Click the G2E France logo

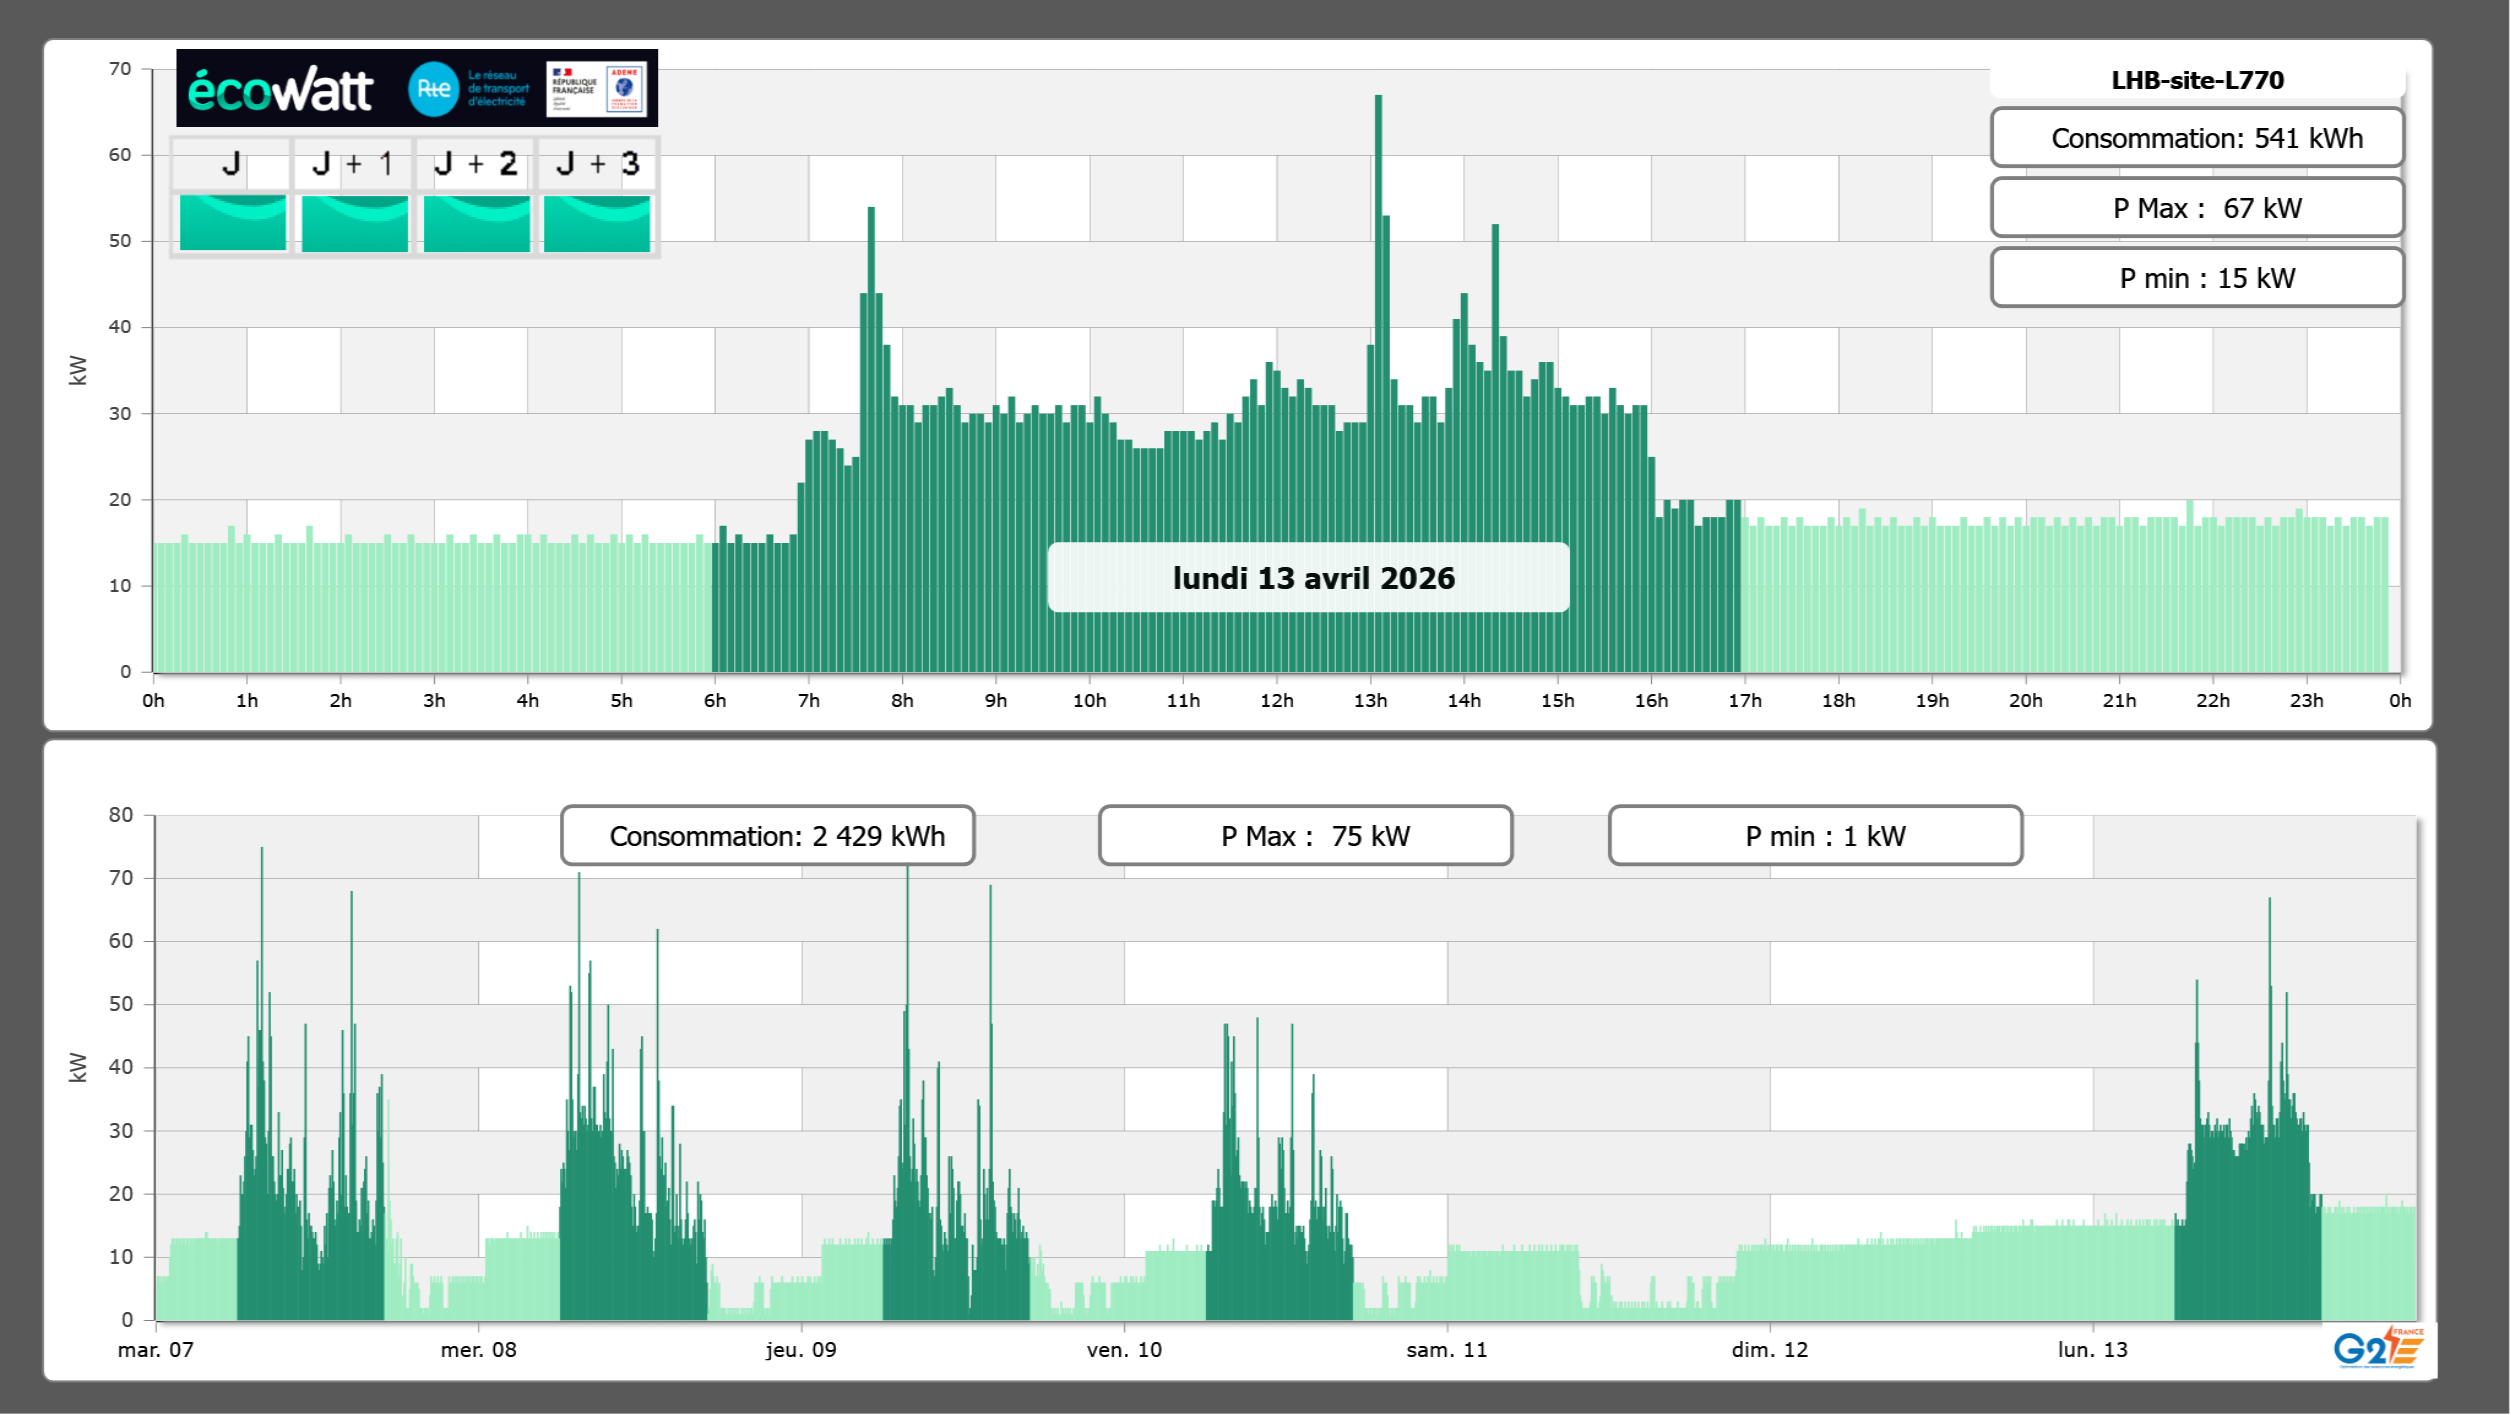2378,1348
